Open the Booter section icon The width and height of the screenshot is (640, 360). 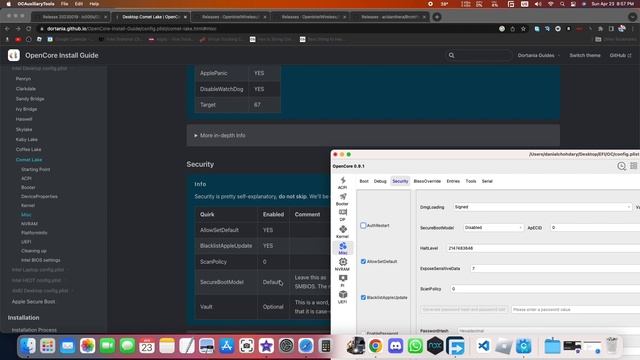pyautogui.click(x=342, y=199)
